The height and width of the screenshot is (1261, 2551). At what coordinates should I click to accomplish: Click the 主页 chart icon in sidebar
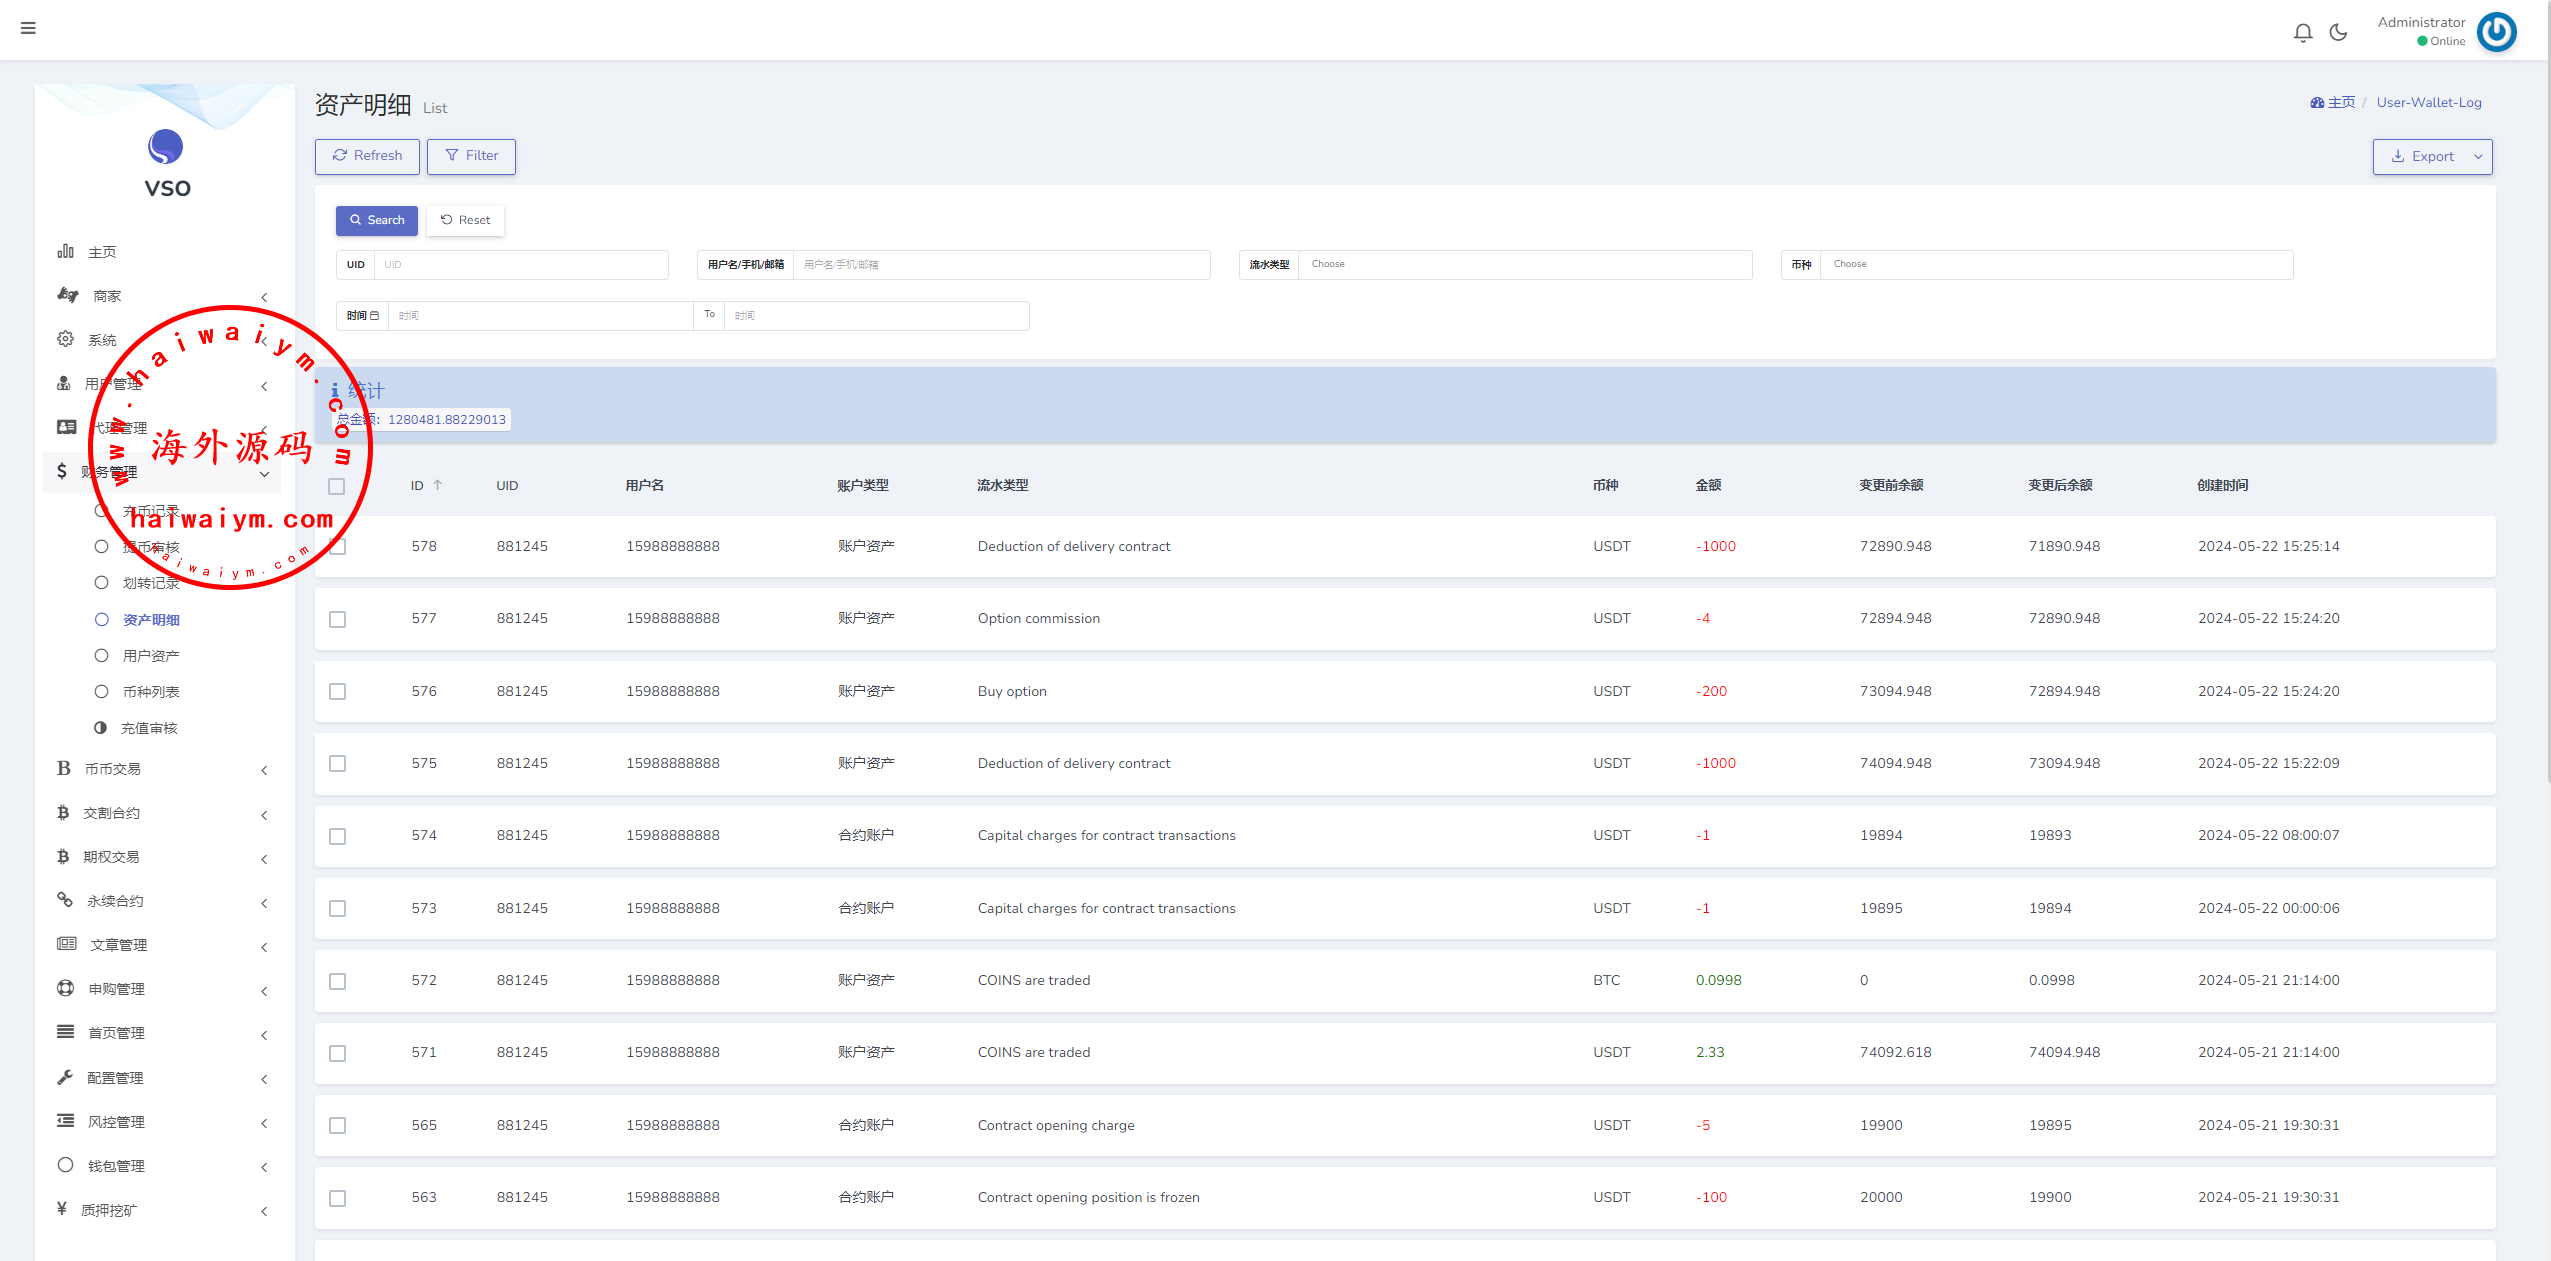(x=66, y=251)
